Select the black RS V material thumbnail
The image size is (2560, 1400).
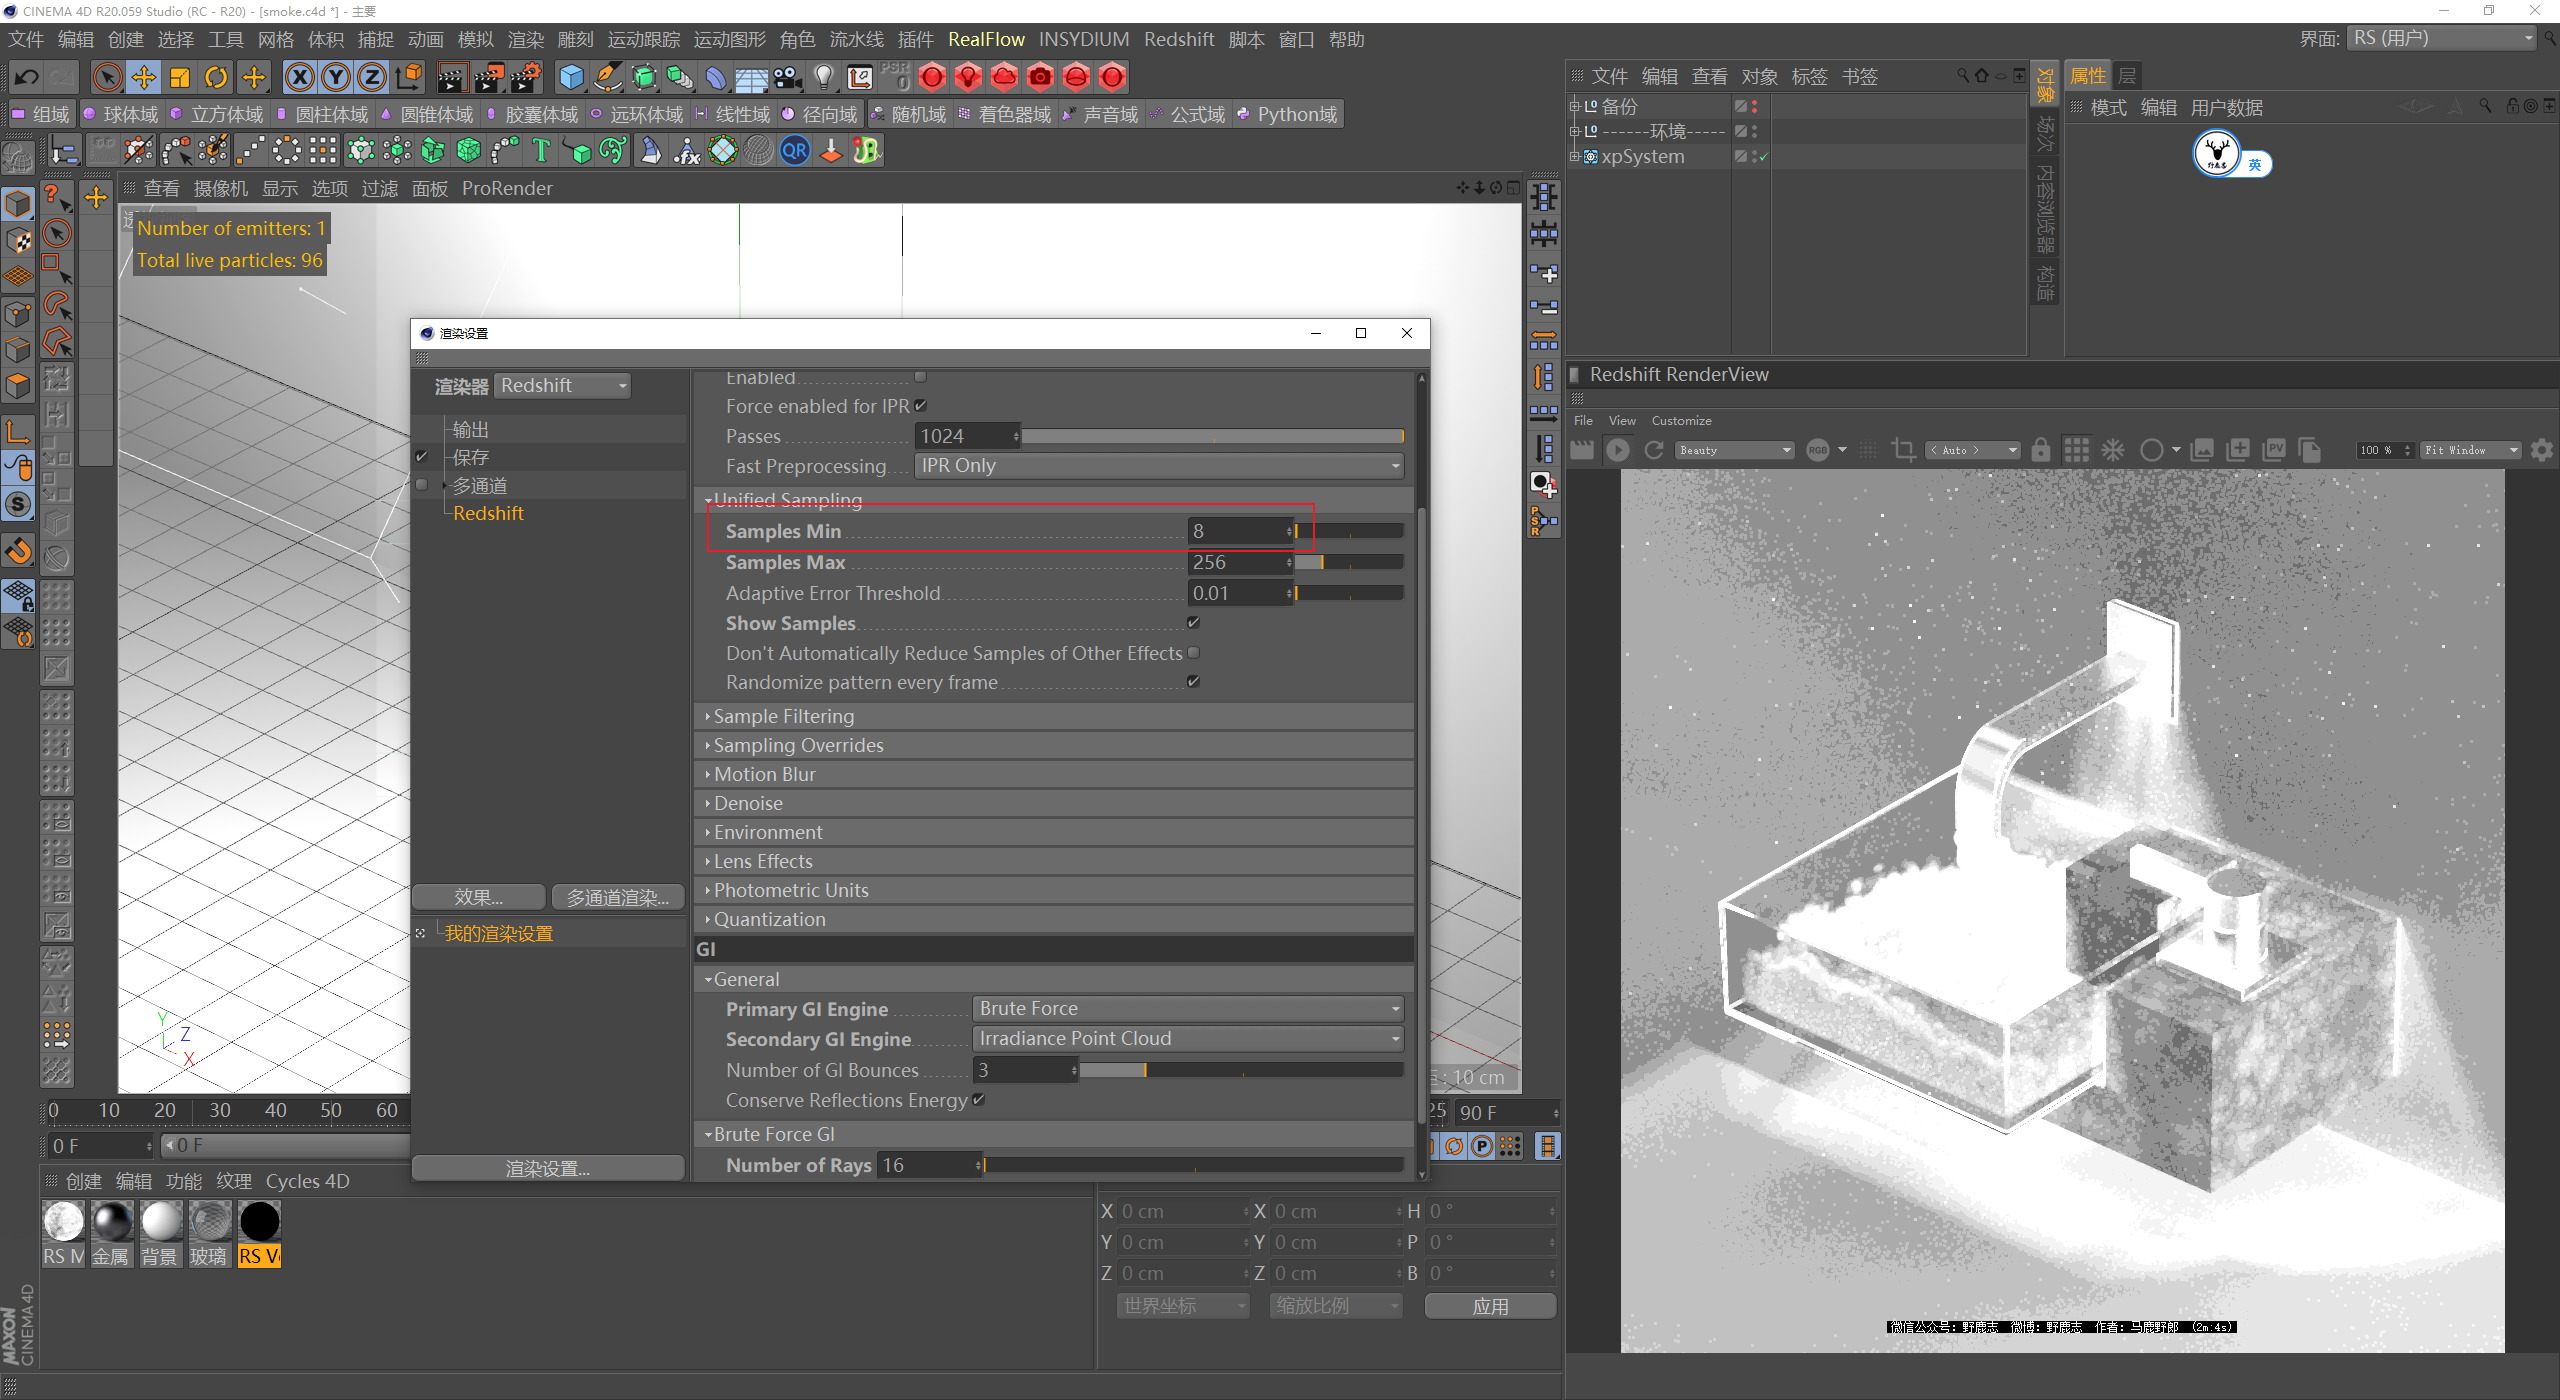click(259, 1233)
